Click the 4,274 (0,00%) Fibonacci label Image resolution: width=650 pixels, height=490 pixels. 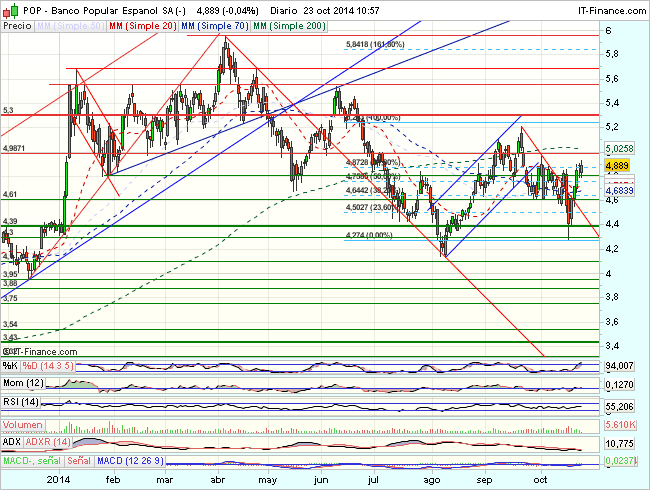[x=369, y=235]
